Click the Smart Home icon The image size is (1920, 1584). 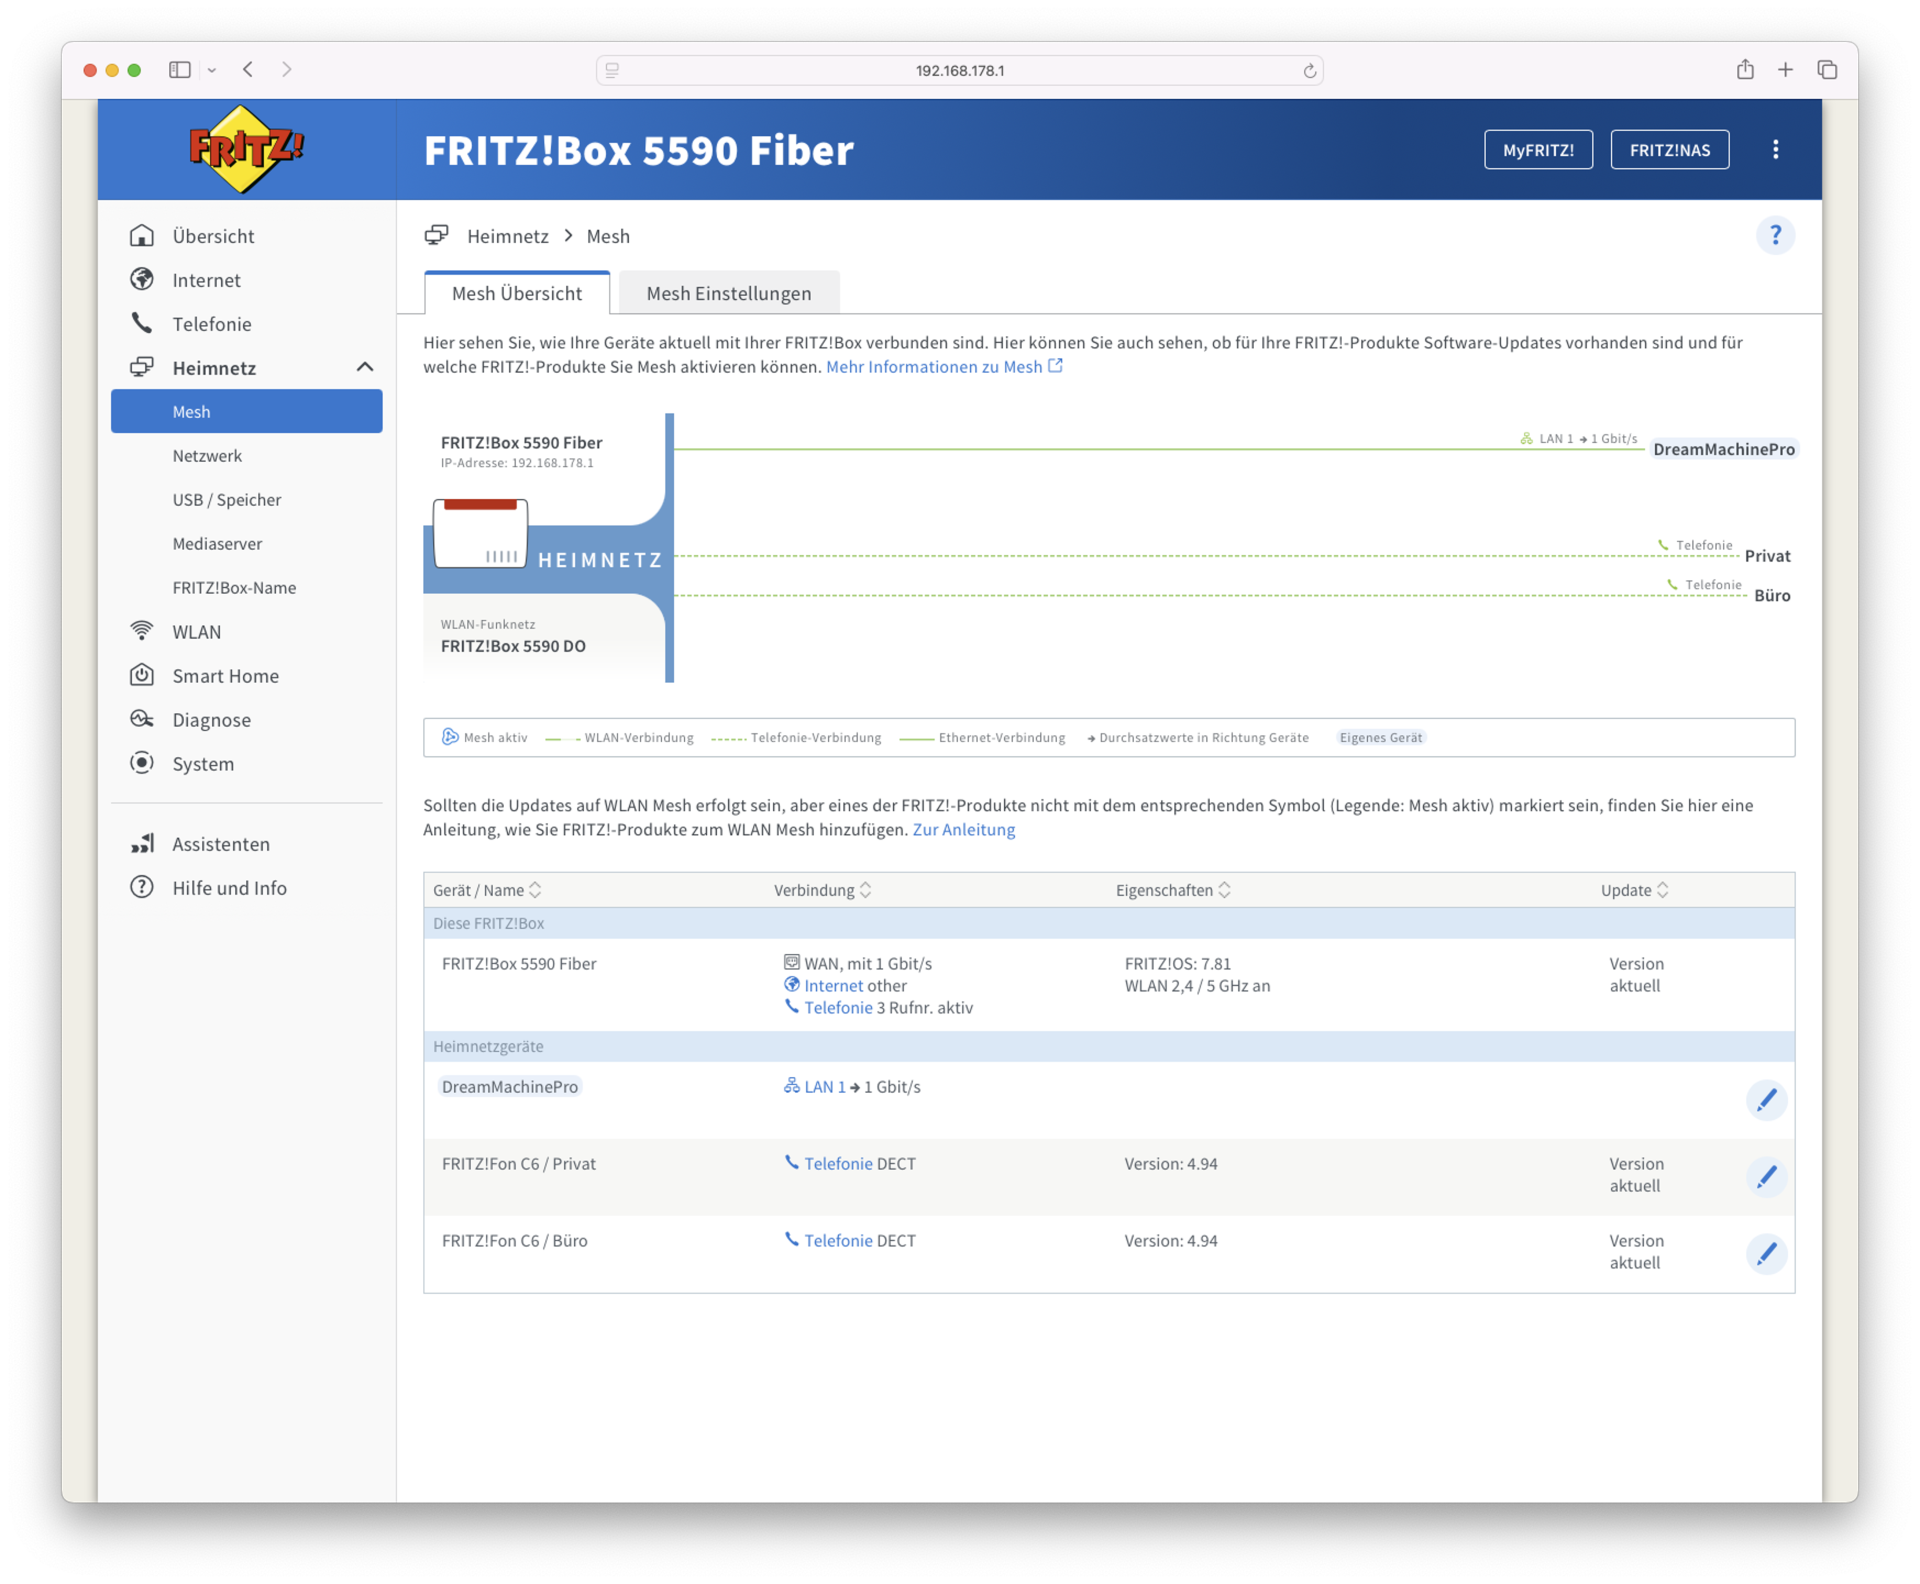click(x=142, y=675)
